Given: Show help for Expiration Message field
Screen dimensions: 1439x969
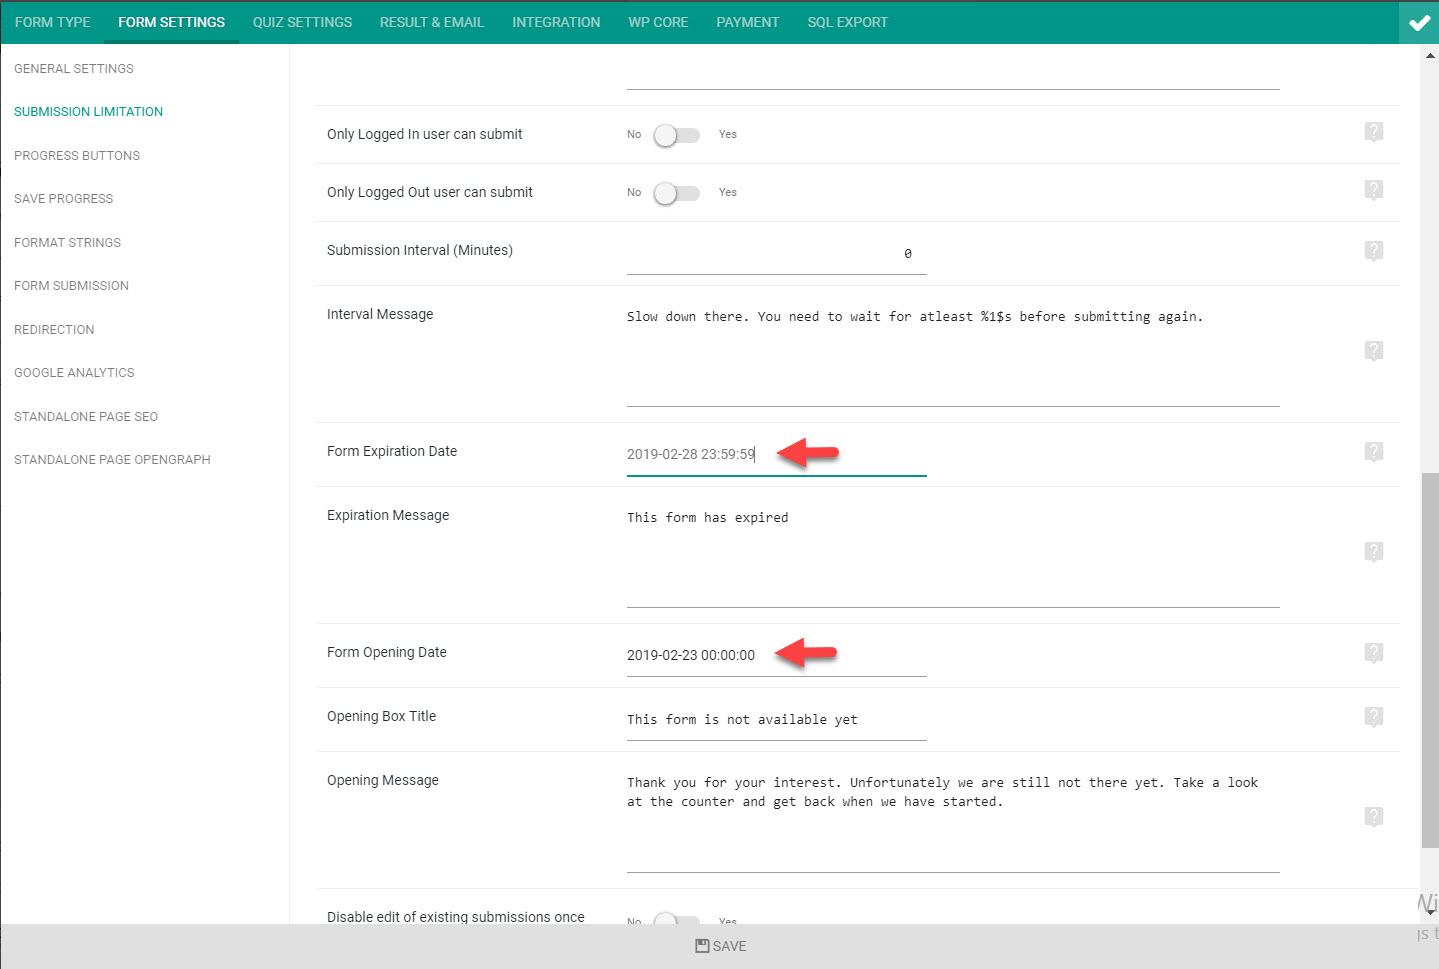Looking at the screenshot, I should tap(1374, 552).
